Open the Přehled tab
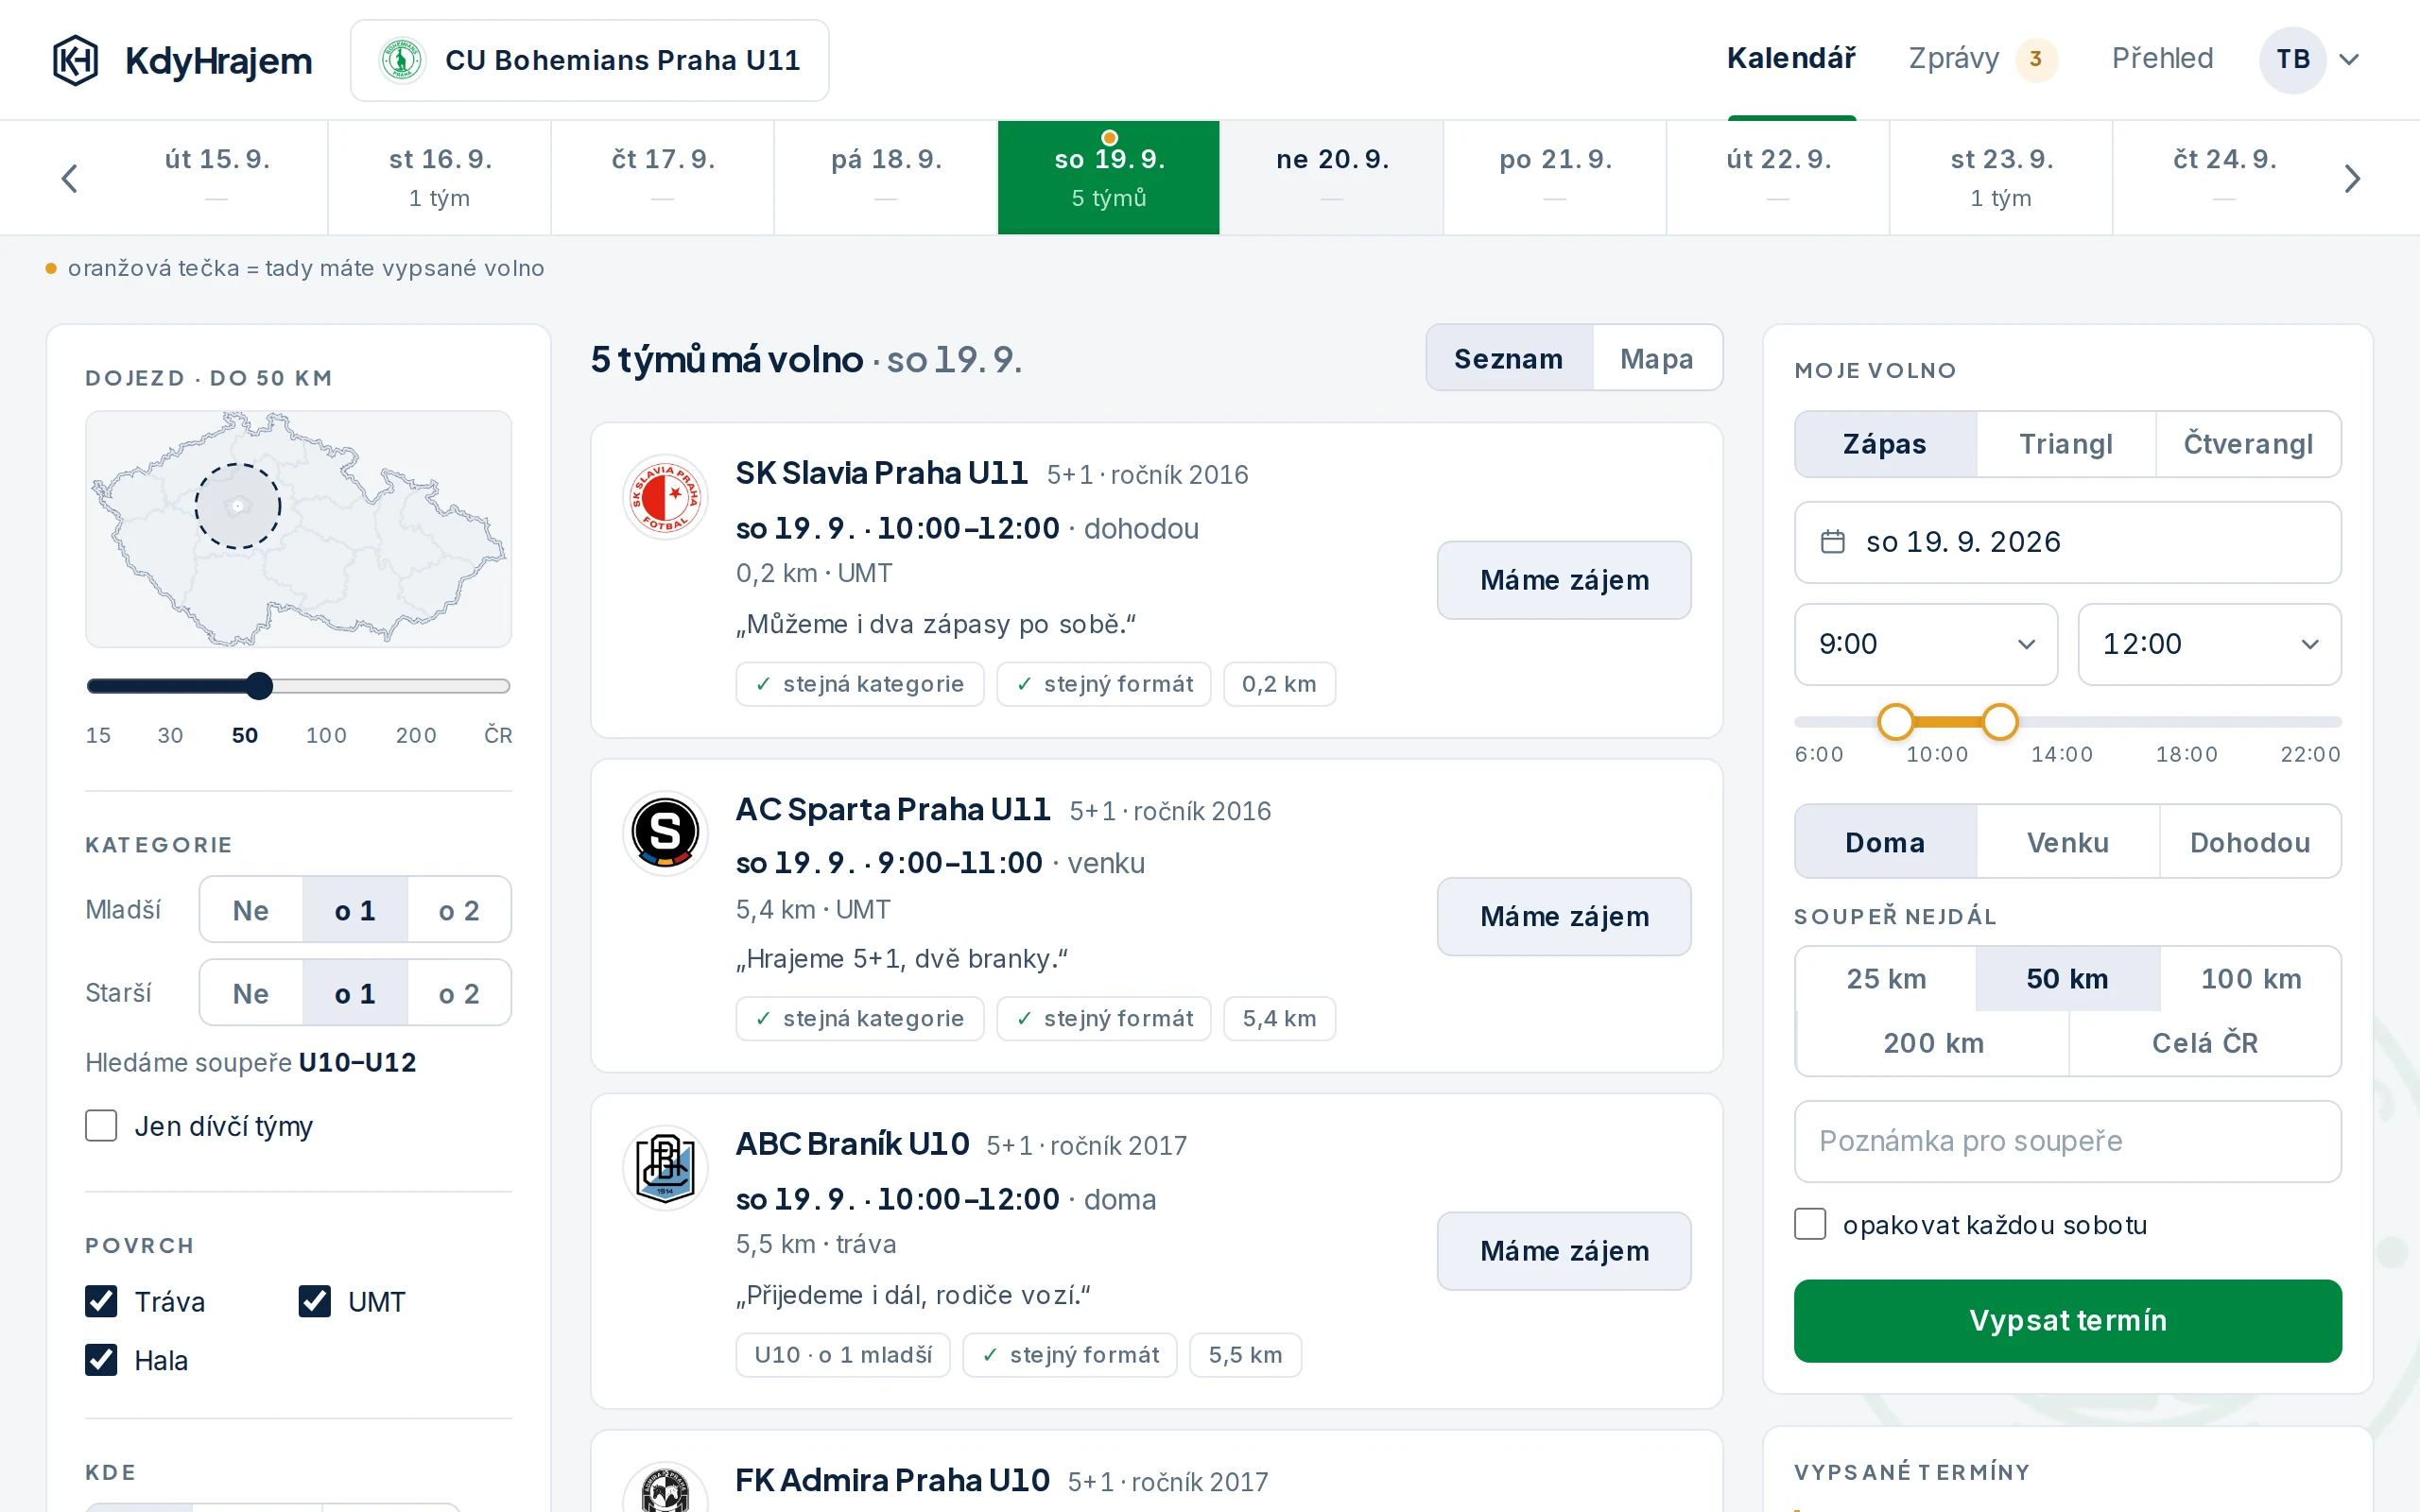 (x=2162, y=59)
